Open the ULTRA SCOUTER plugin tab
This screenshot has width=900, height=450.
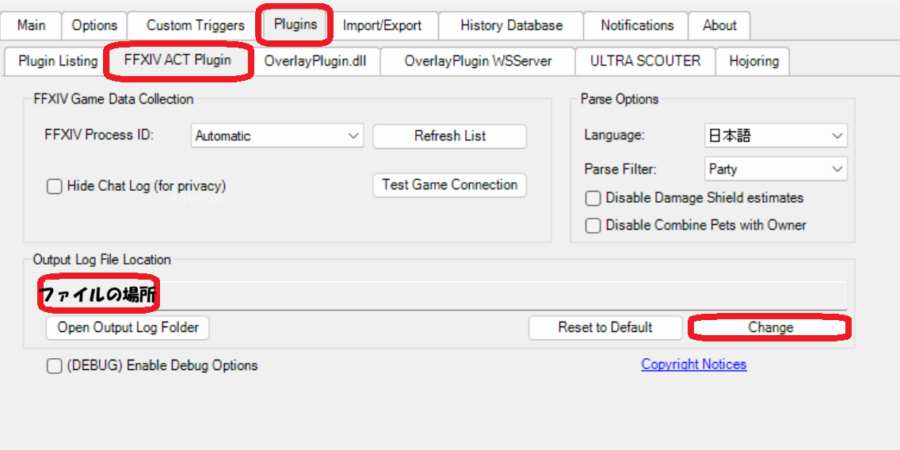point(645,61)
